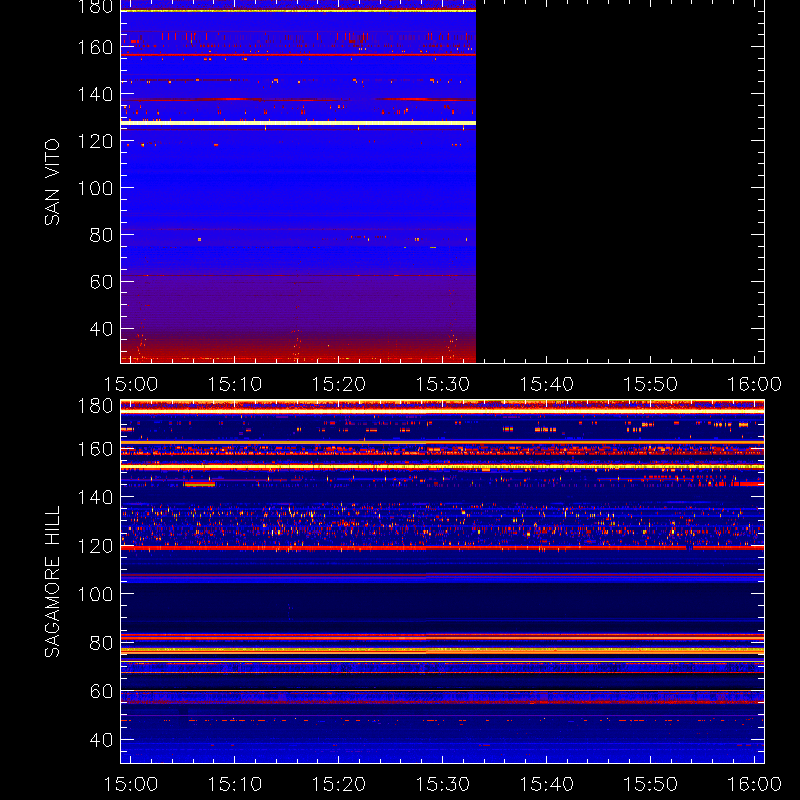Click 15:50 time label of Sagamore Hill plot

coord(651,784)
